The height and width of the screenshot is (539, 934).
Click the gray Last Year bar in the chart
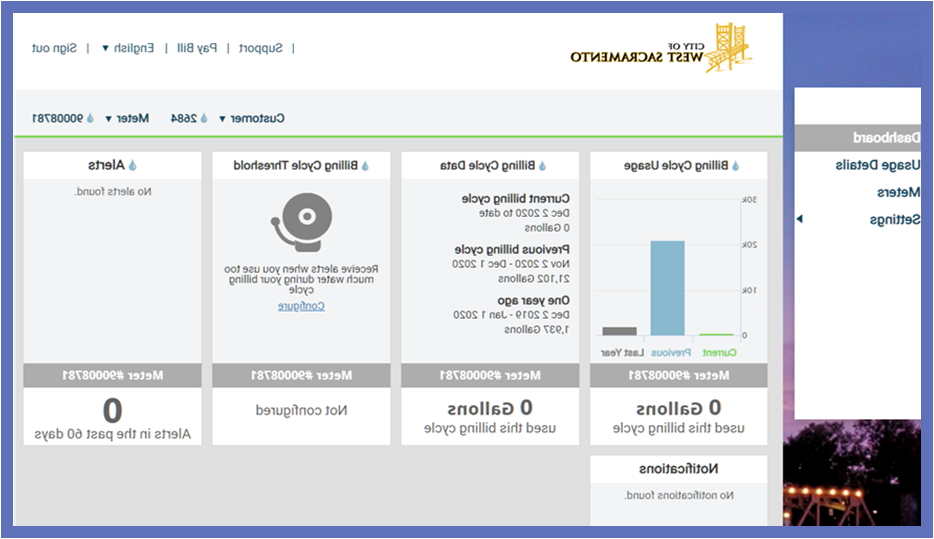(x=619, y=331)
